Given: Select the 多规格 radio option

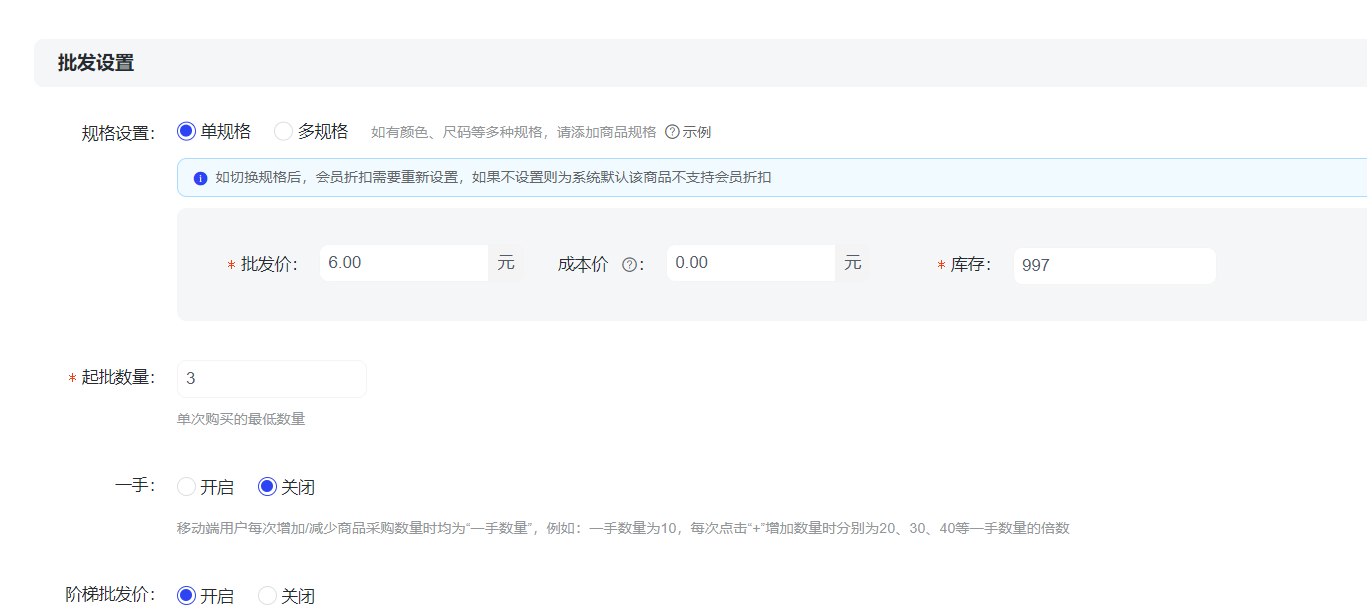Looking at the screenshot, I should [283, 131].
